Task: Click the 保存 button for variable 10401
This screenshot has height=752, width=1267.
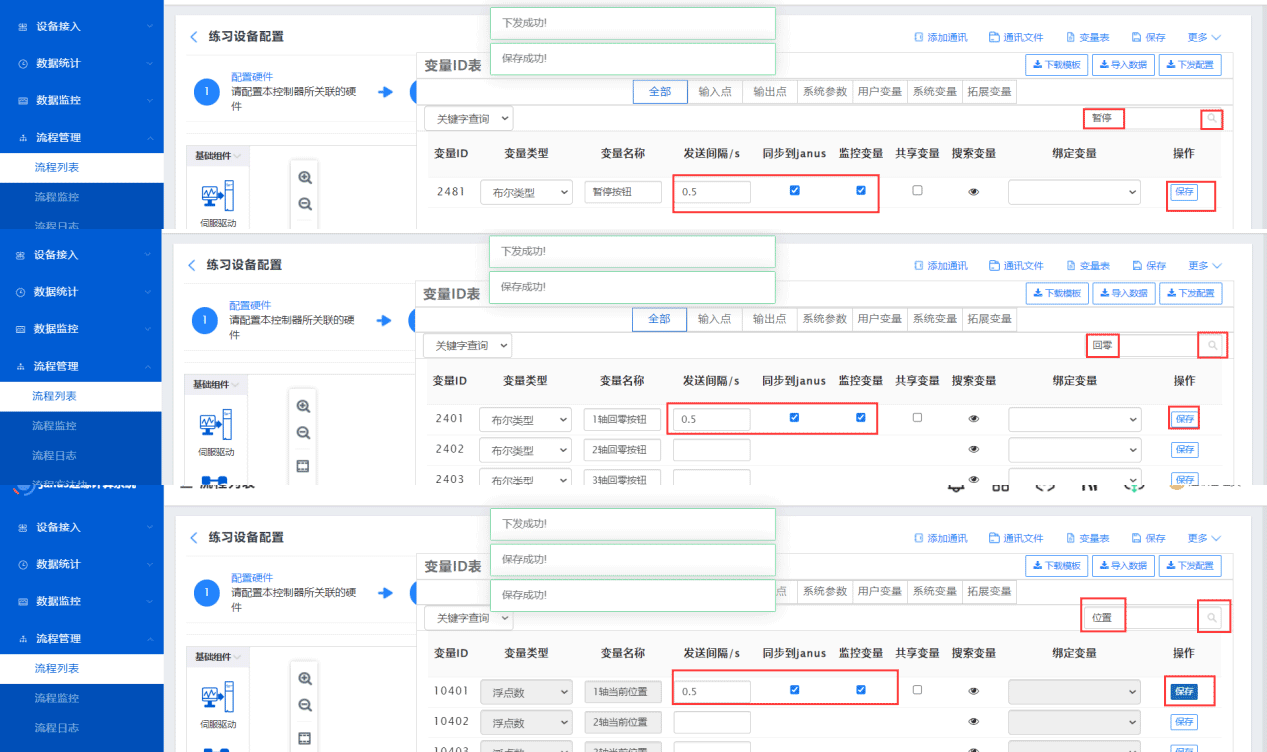Action: 1184,691
